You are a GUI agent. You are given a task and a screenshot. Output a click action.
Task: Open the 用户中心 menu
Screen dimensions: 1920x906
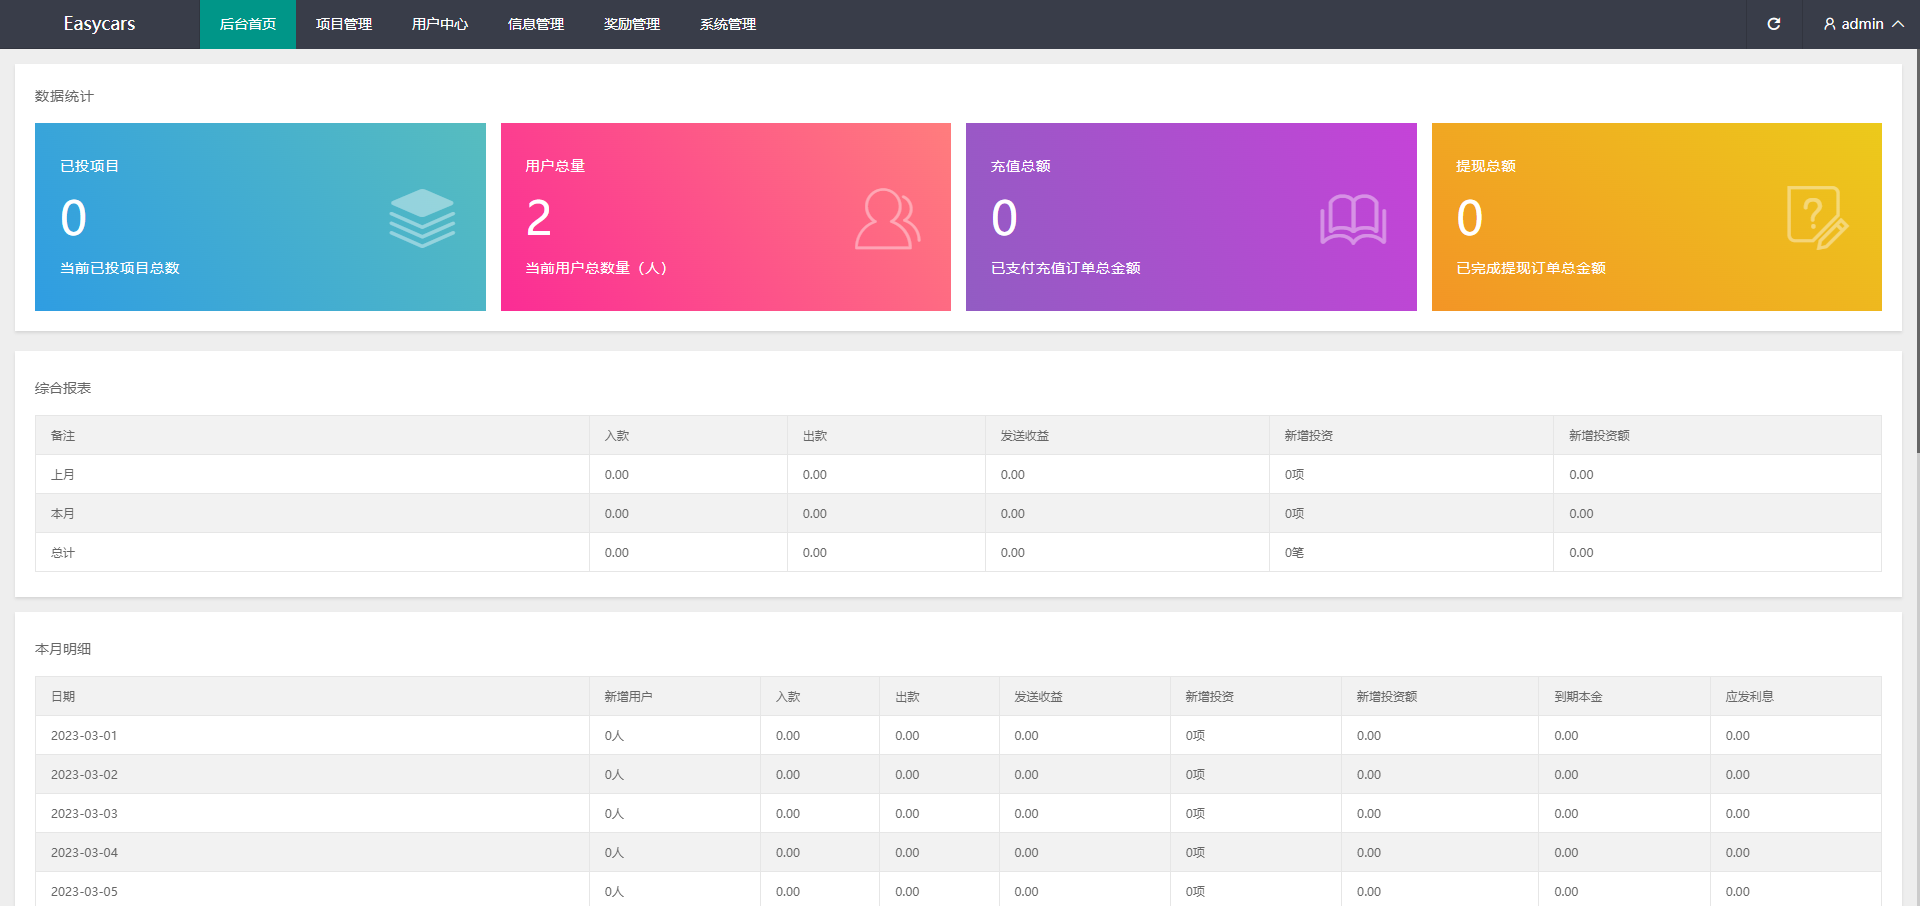pos(440,24)
